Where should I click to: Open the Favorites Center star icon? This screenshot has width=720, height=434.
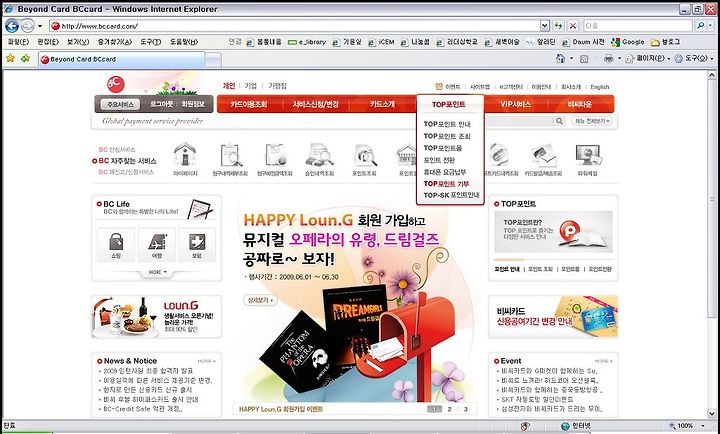pyautogui.click(x=10, y=58)
